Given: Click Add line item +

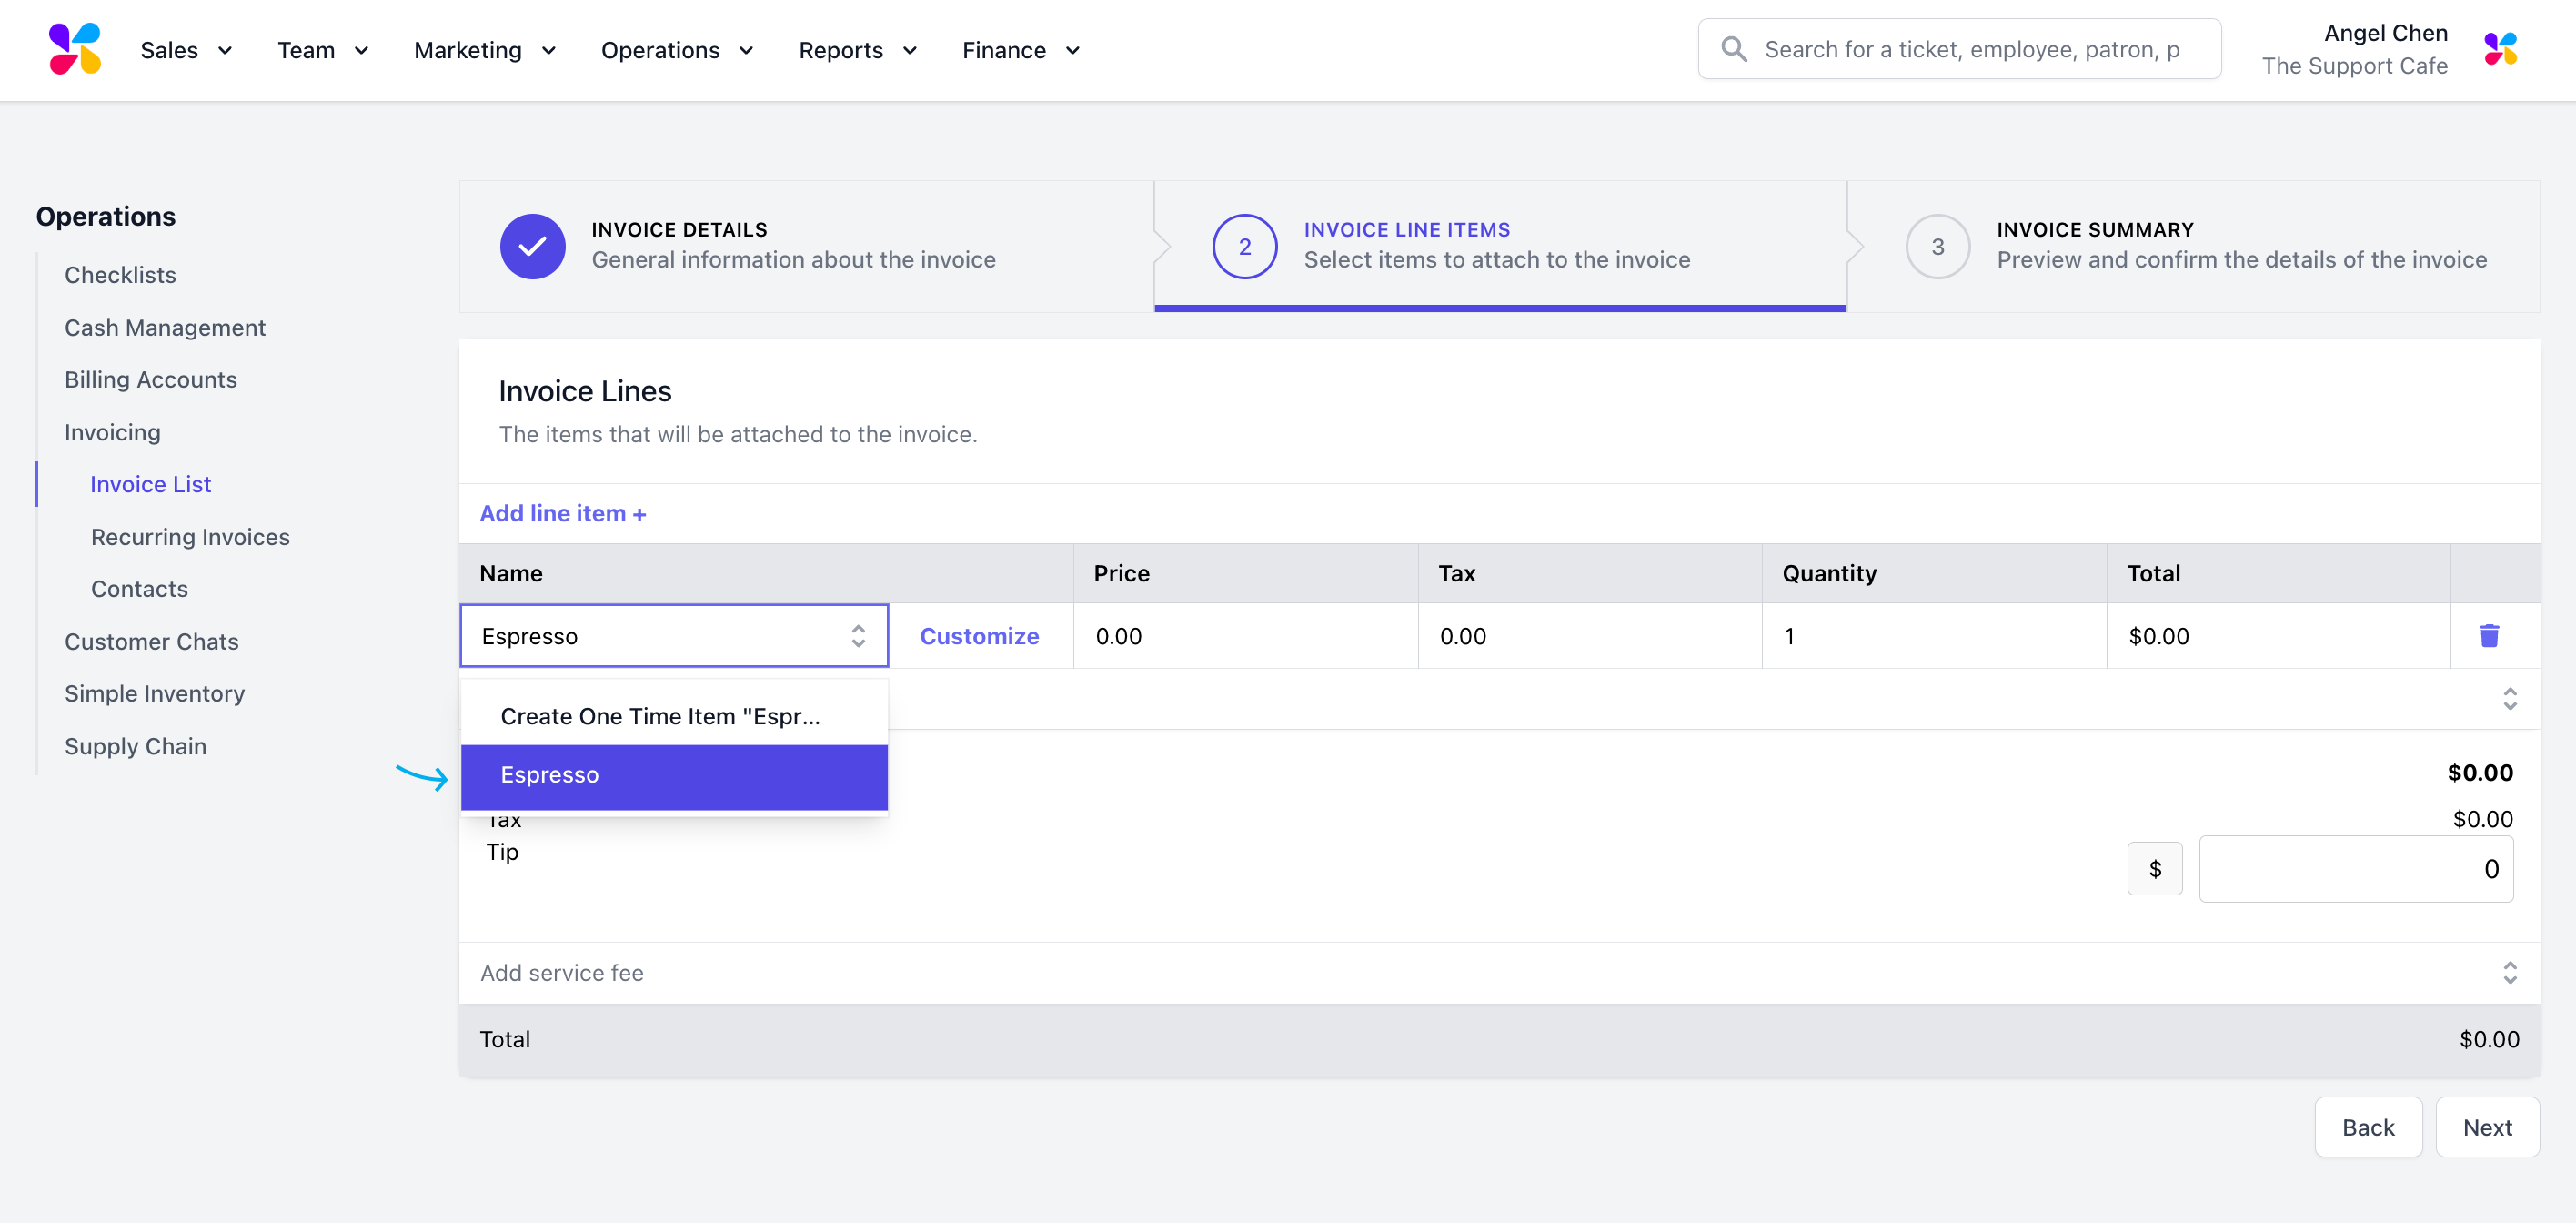Looking at the screenshot, I should (x=563, y=513).
